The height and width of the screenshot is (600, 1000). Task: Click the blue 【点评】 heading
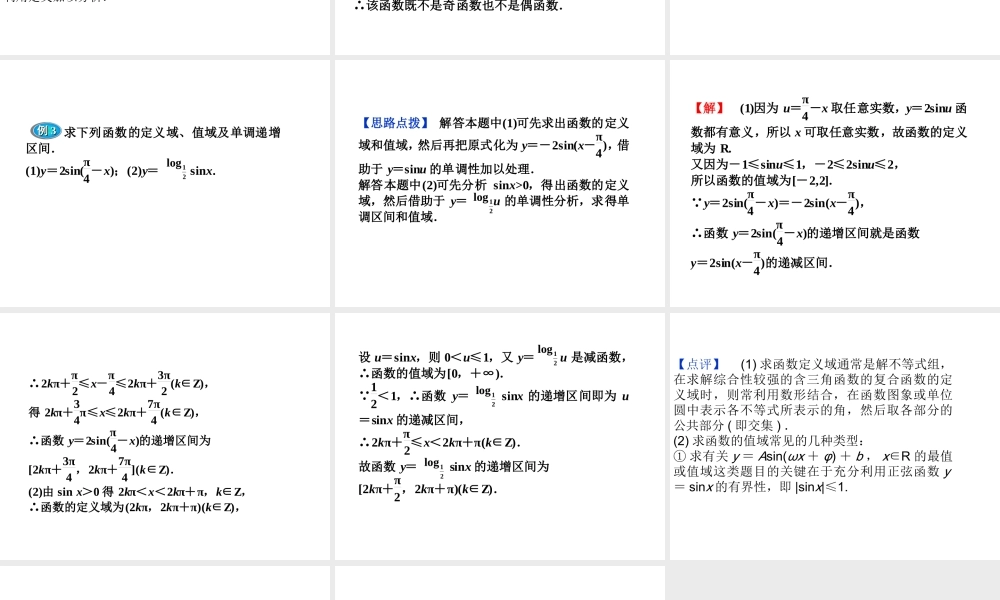pyautogui.click(x=698, y=364)
